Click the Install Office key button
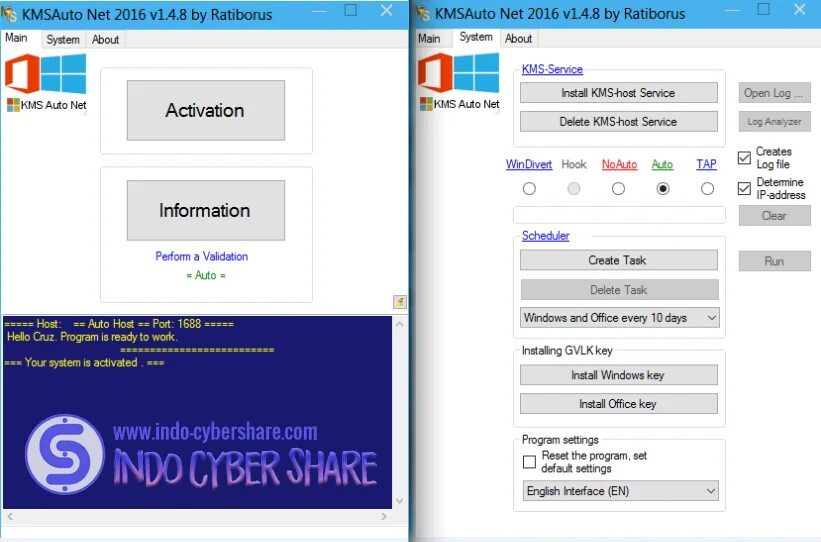 [618, 404]
